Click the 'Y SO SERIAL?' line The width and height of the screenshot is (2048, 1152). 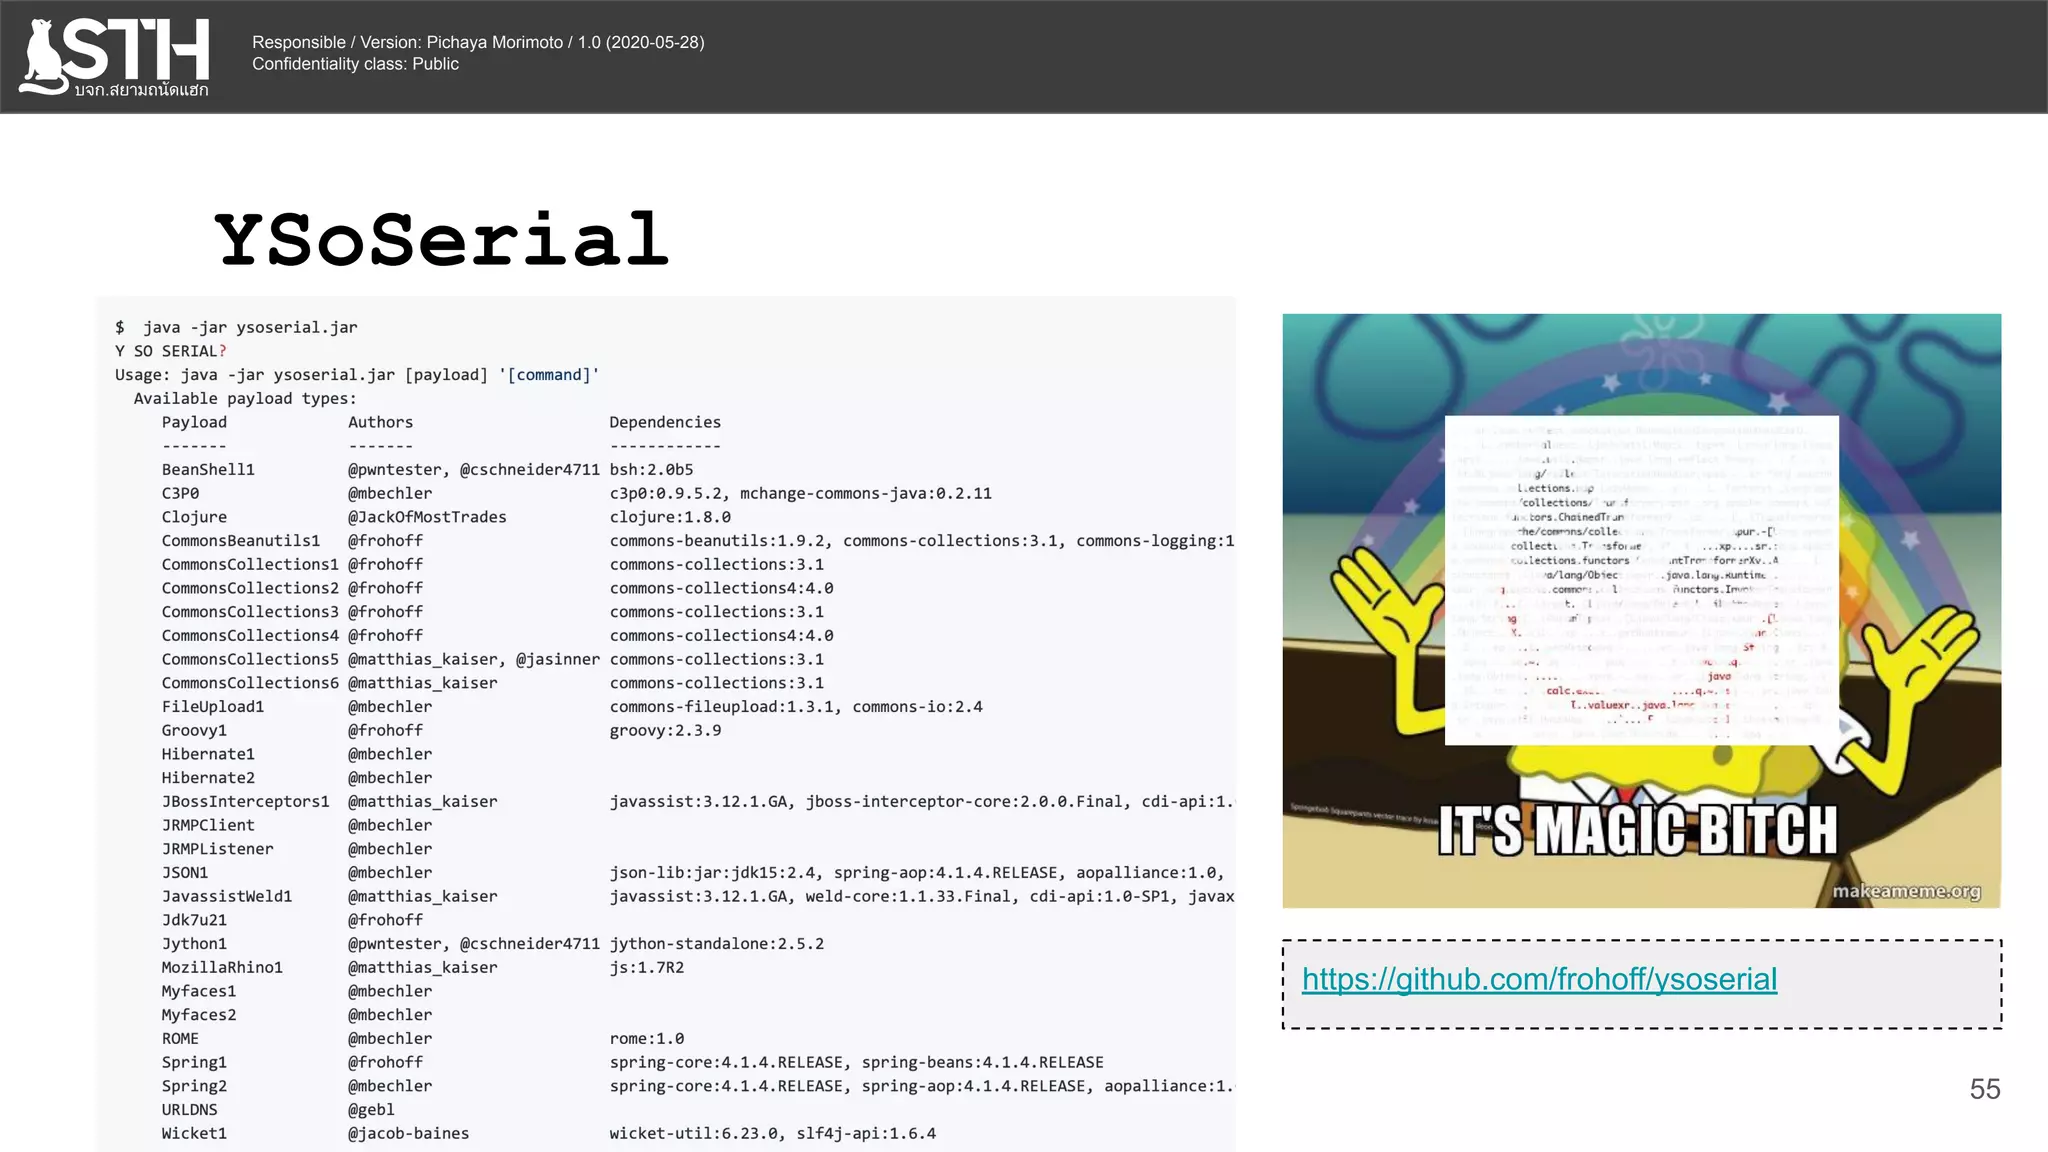171,351
